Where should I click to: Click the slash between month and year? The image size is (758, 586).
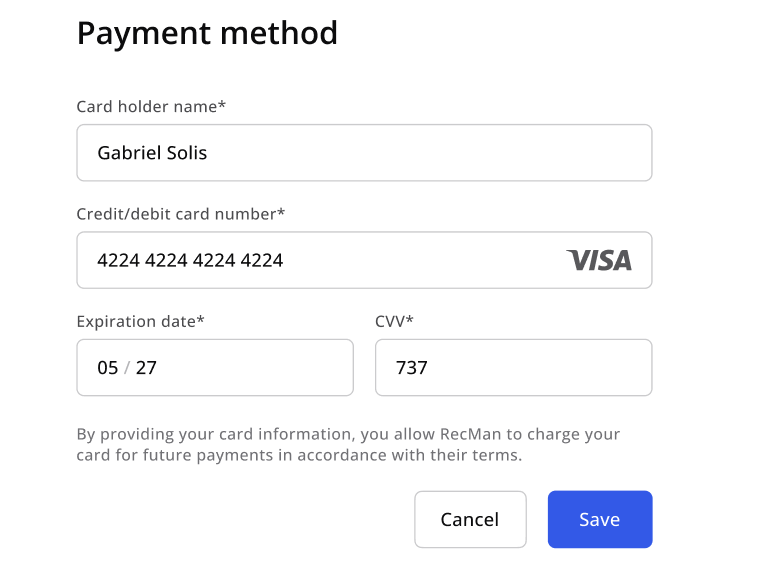(127, 367)
